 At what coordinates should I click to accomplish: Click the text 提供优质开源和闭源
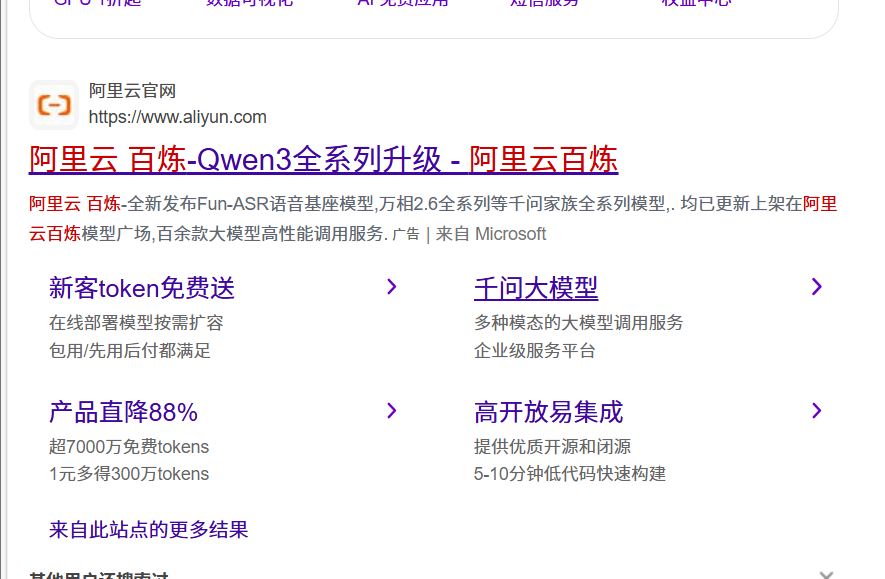(x=552, y=446)
